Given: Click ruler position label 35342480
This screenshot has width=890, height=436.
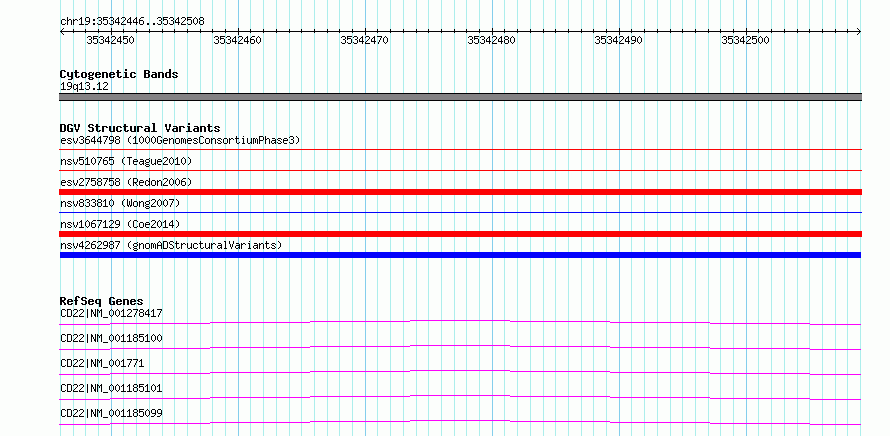Looking at the screenshot, I should click(x=492, y=40).
